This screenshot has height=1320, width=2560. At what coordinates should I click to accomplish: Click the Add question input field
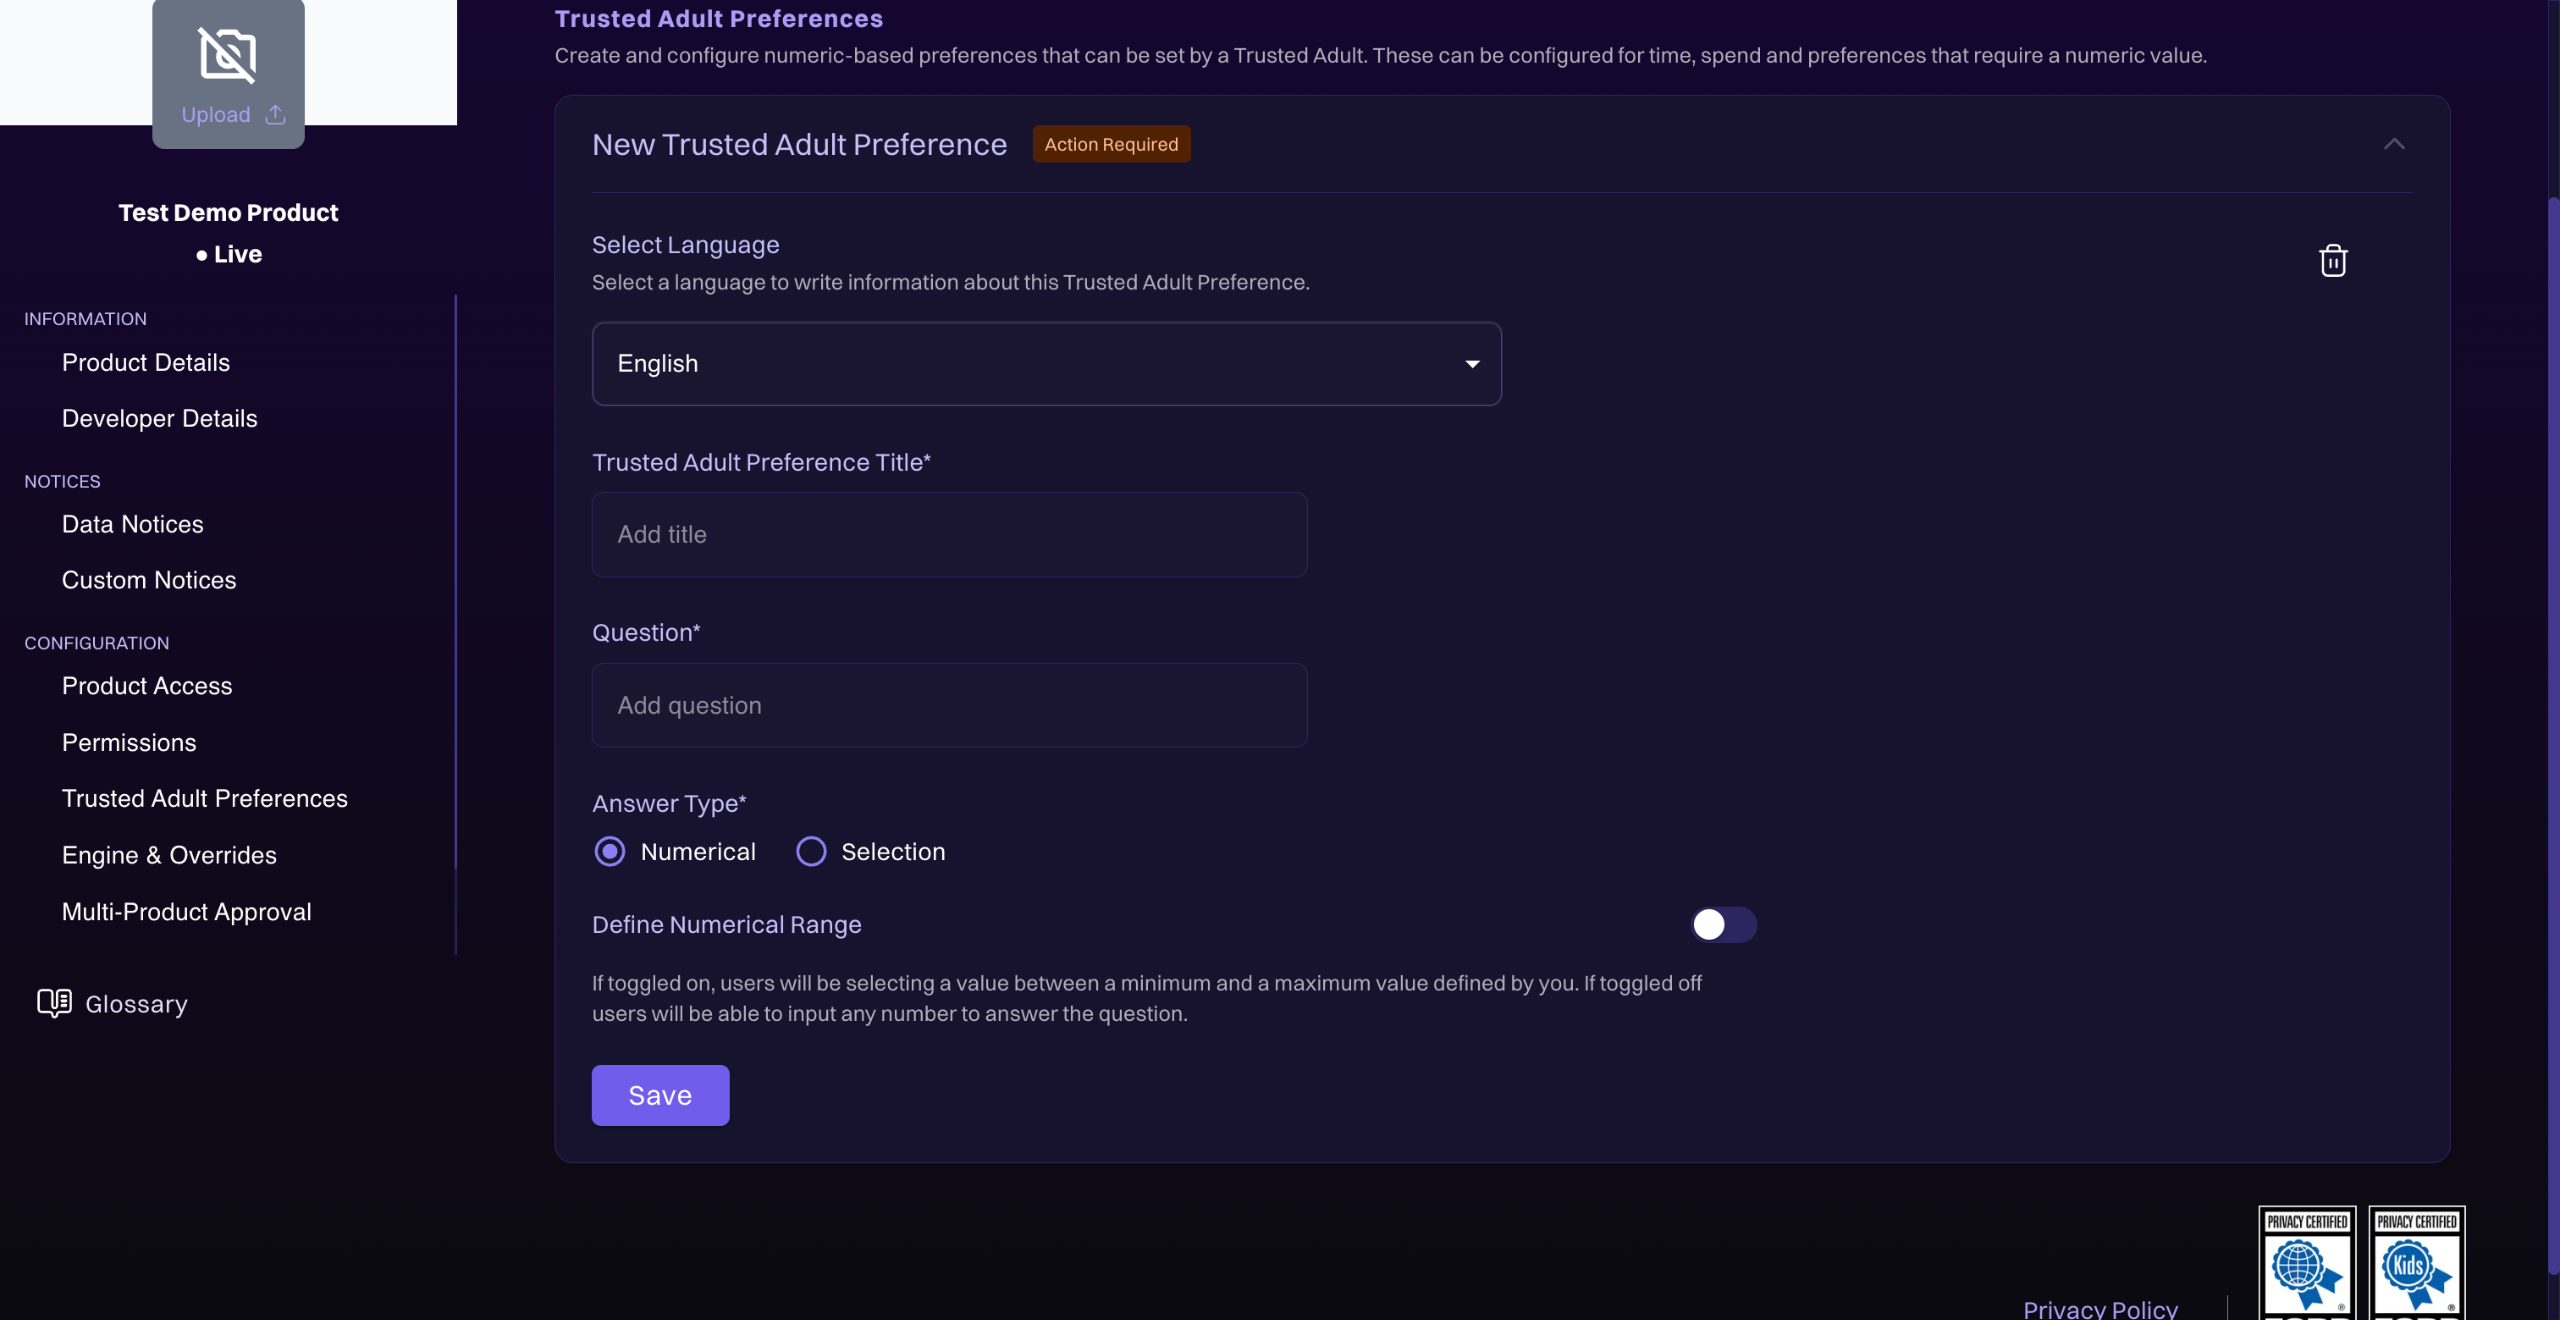(x=949, y=706)
